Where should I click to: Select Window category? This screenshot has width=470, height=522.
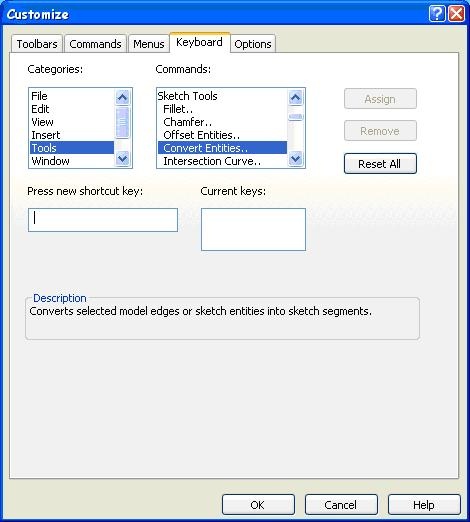72,161
